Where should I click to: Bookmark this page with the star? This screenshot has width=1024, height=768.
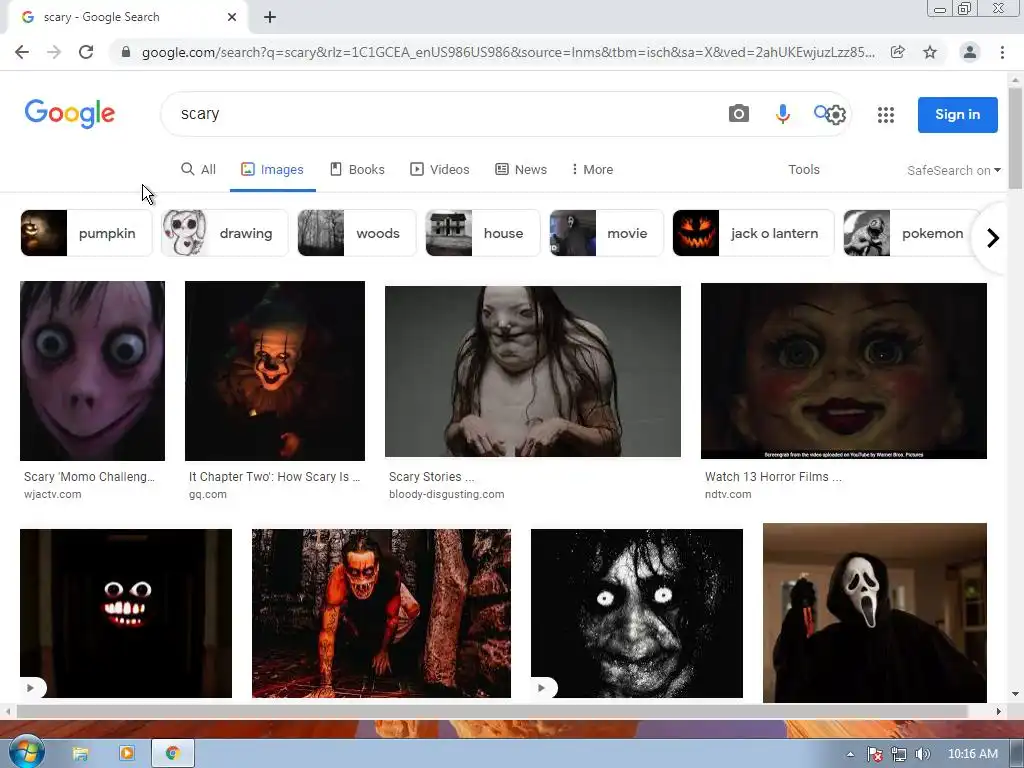point(930,52)
